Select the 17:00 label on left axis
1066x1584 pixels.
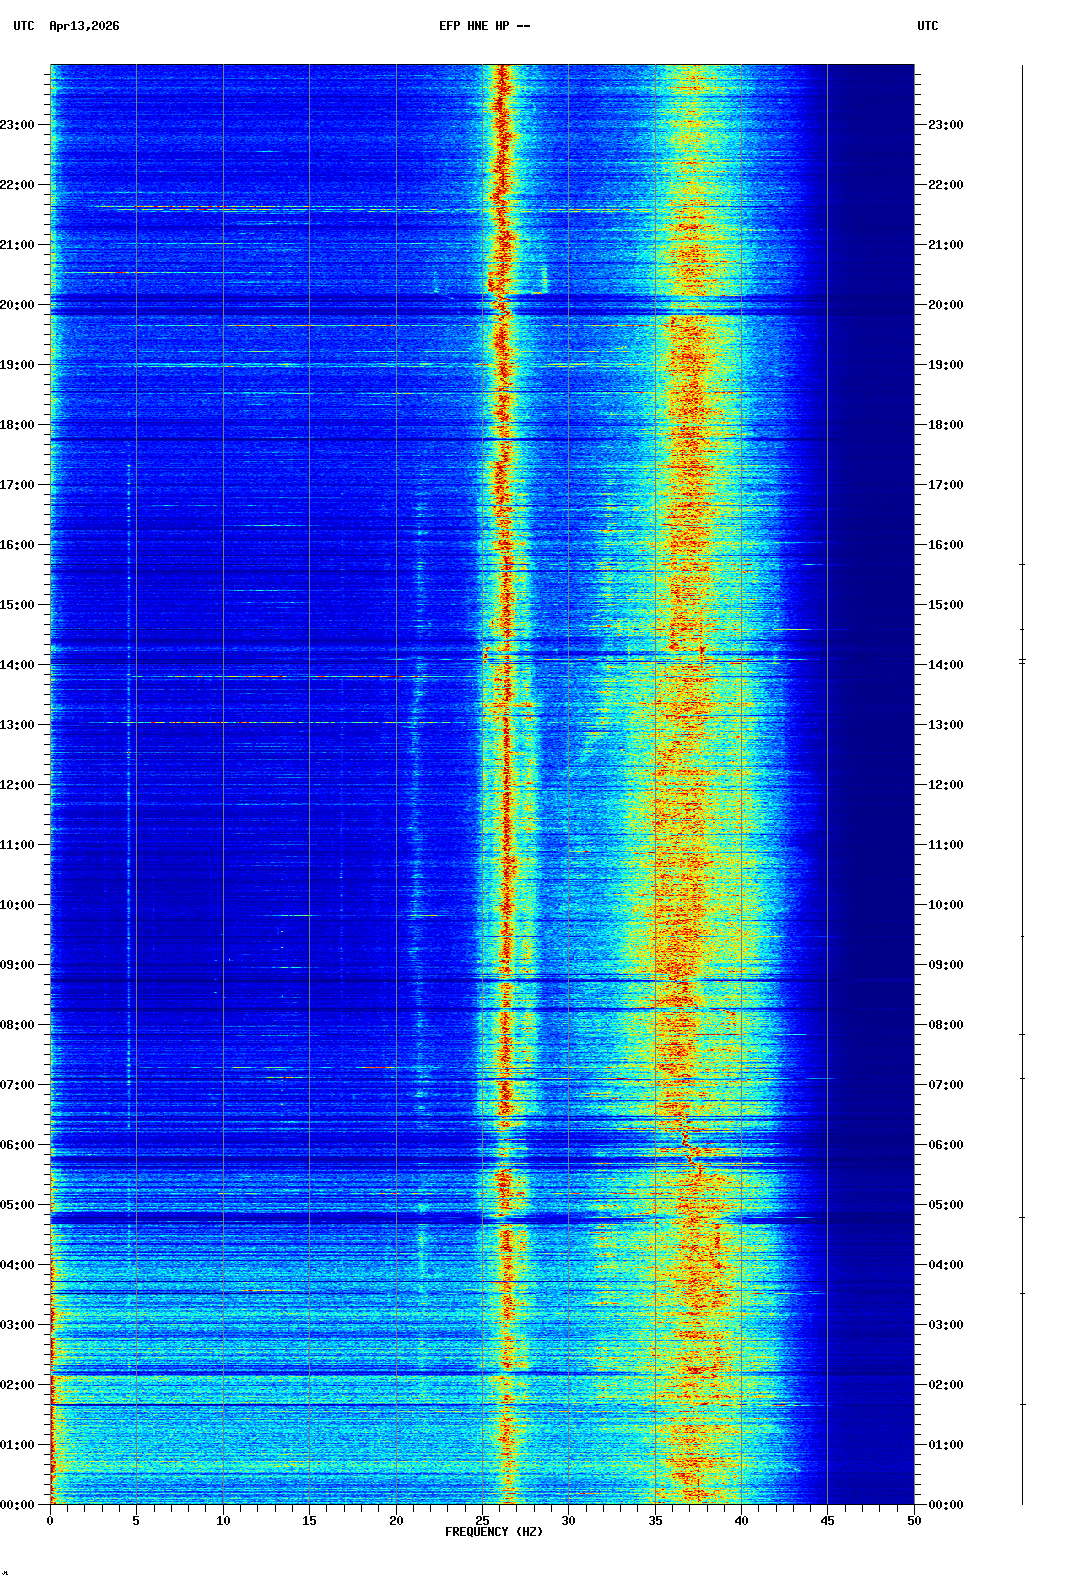coord(18,485)
